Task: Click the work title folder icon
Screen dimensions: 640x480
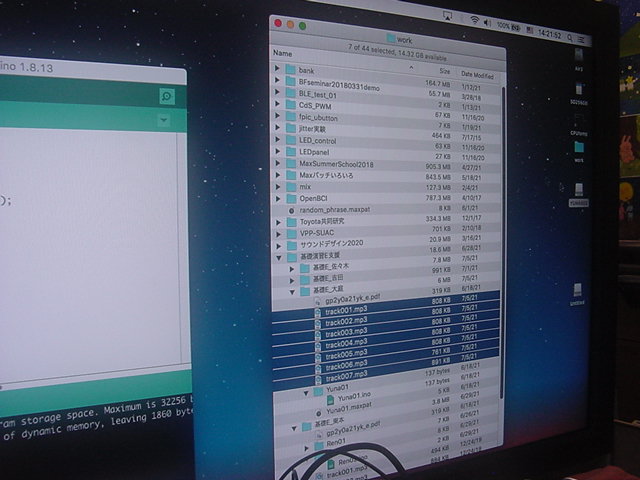Action: point(391,38)
